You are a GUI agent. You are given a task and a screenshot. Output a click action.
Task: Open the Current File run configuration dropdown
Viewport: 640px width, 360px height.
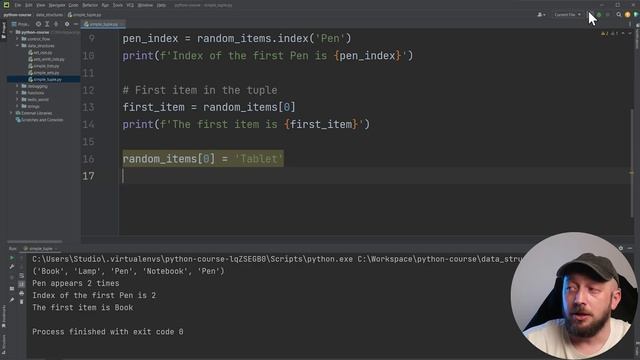(x=567, y=15)
